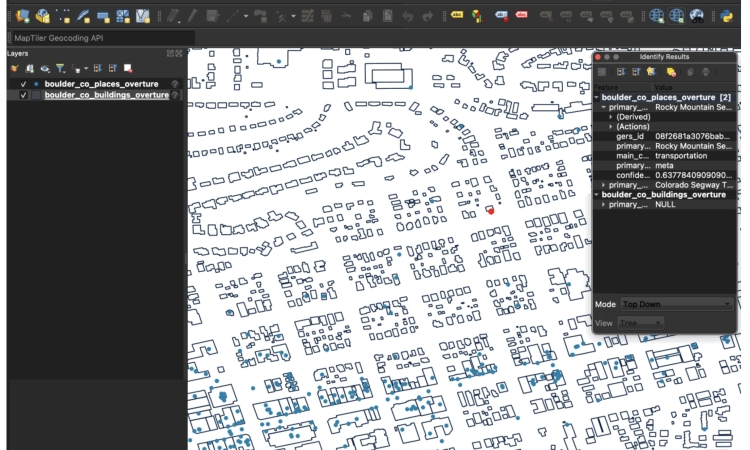
Task: Click Collapse All icon in Layers panel
Action: (112, 68)
